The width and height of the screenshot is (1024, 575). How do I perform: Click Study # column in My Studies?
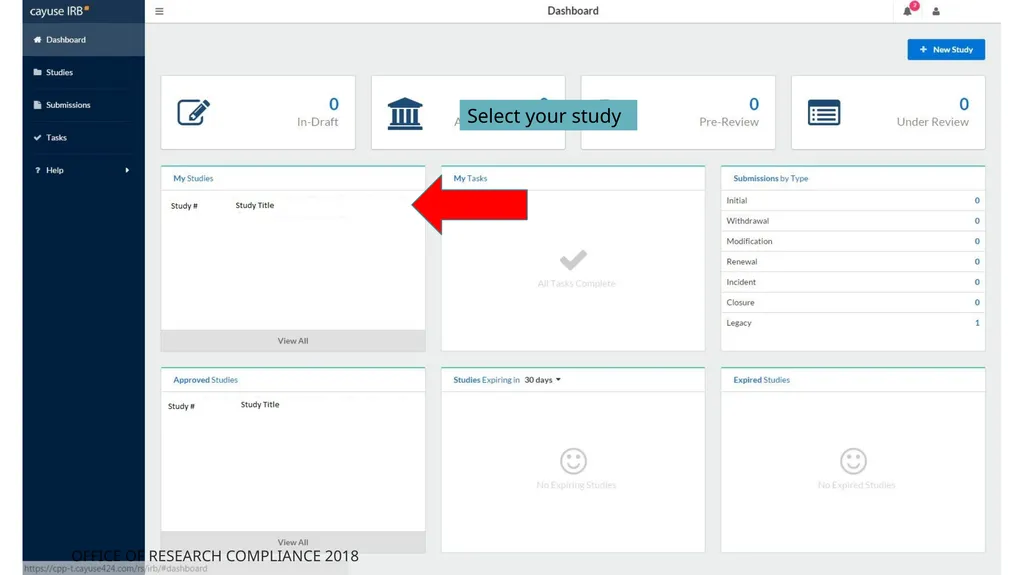point(184,206)
